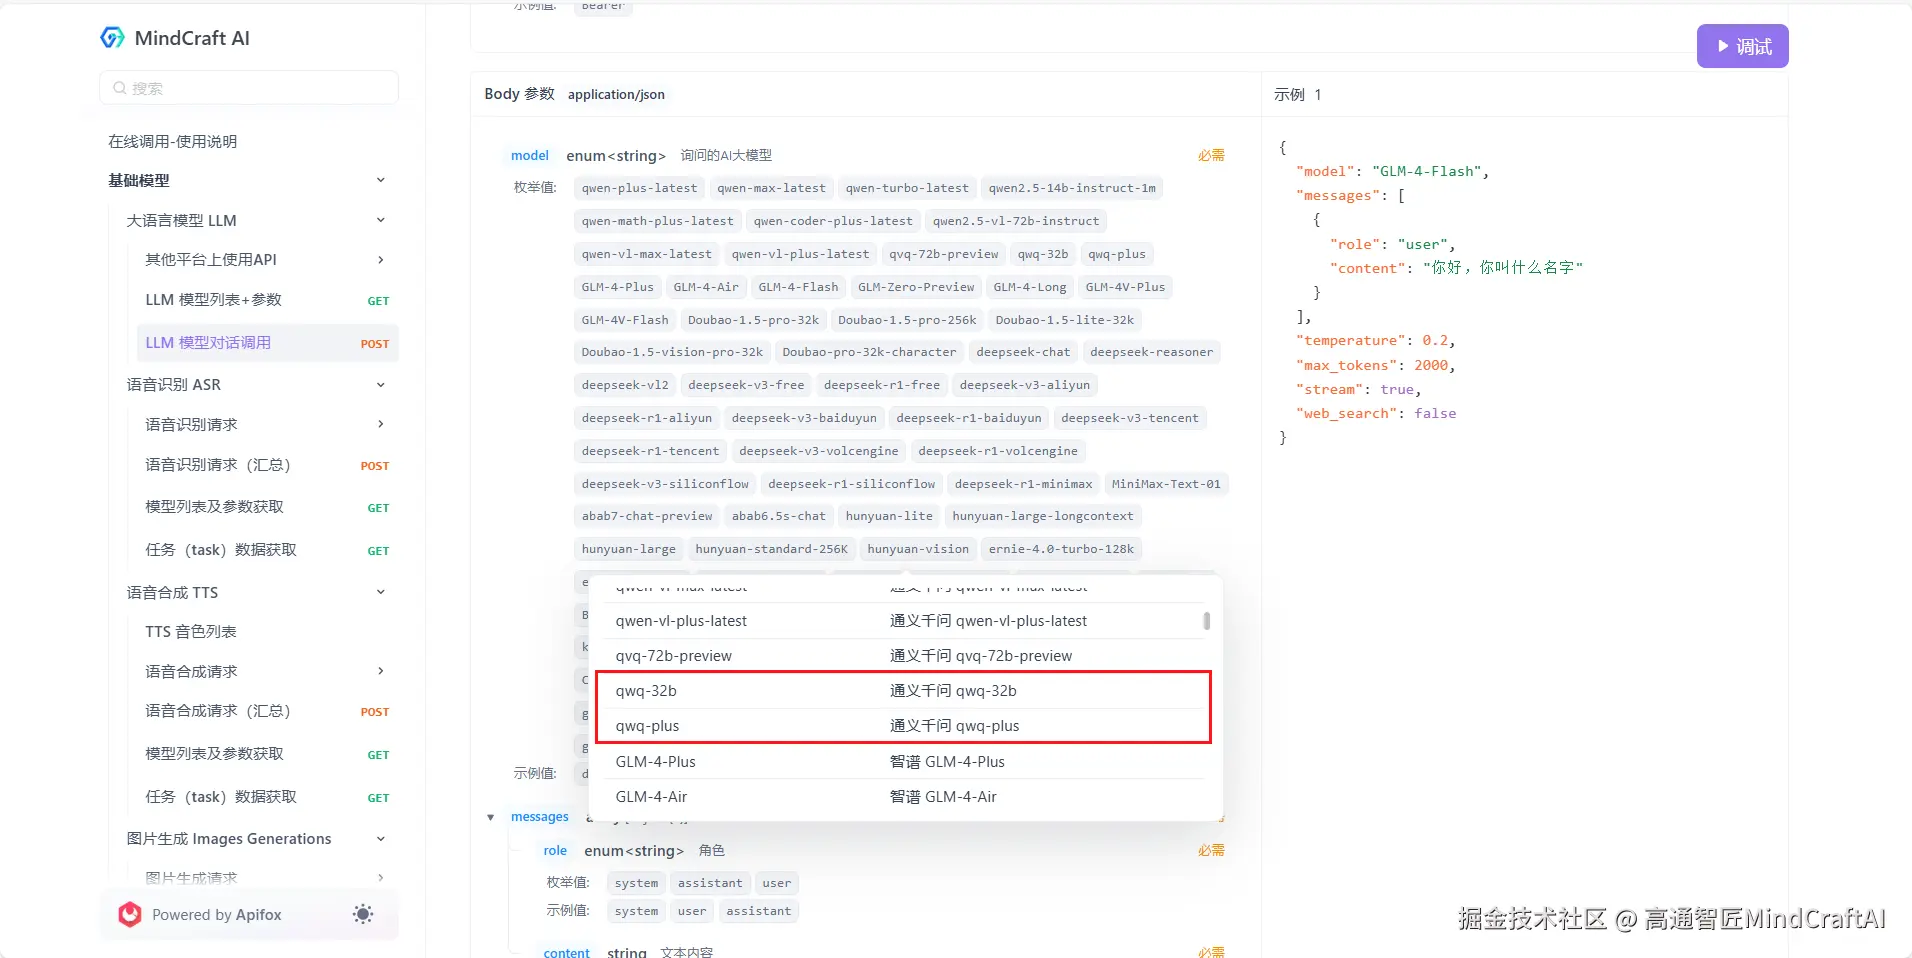Collapse the messages parameter triangle
The width and height of the screenshot is (1912, 958).
point(490,817)
